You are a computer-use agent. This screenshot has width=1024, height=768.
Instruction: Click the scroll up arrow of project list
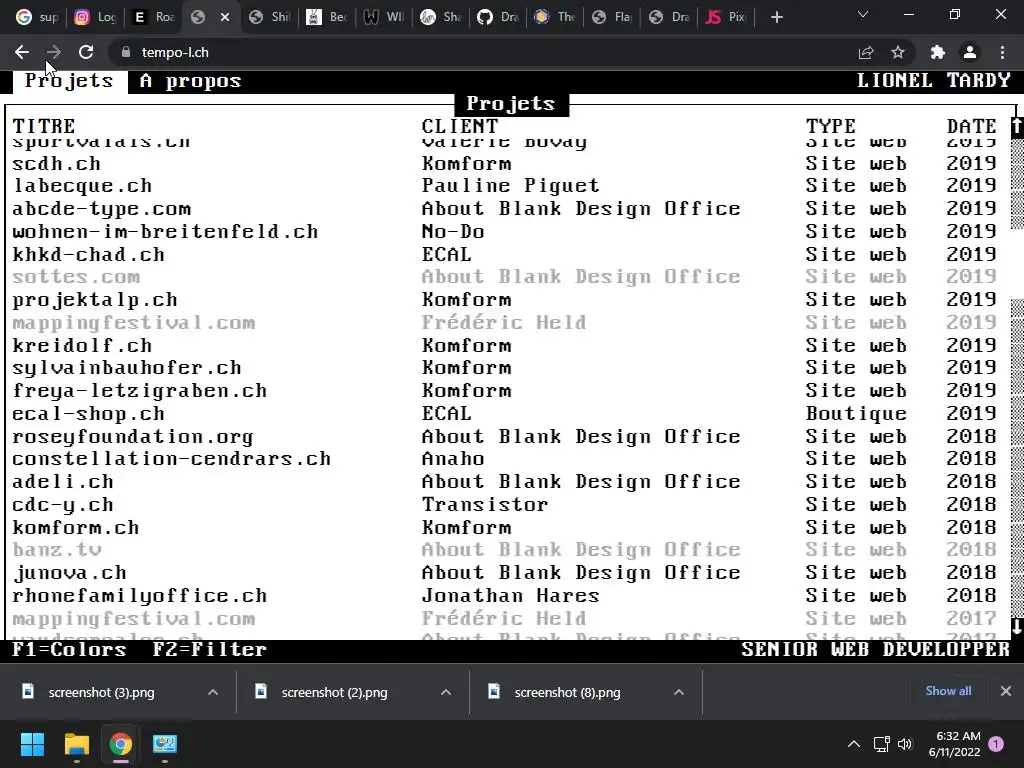[x=1017, y=126]
